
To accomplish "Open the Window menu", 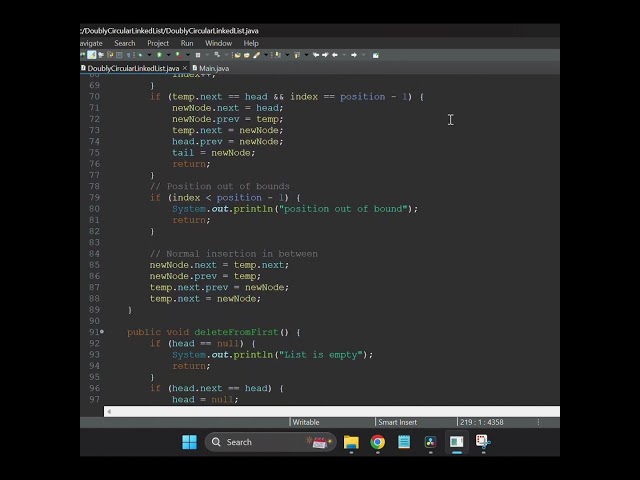I will click(218, 43).
